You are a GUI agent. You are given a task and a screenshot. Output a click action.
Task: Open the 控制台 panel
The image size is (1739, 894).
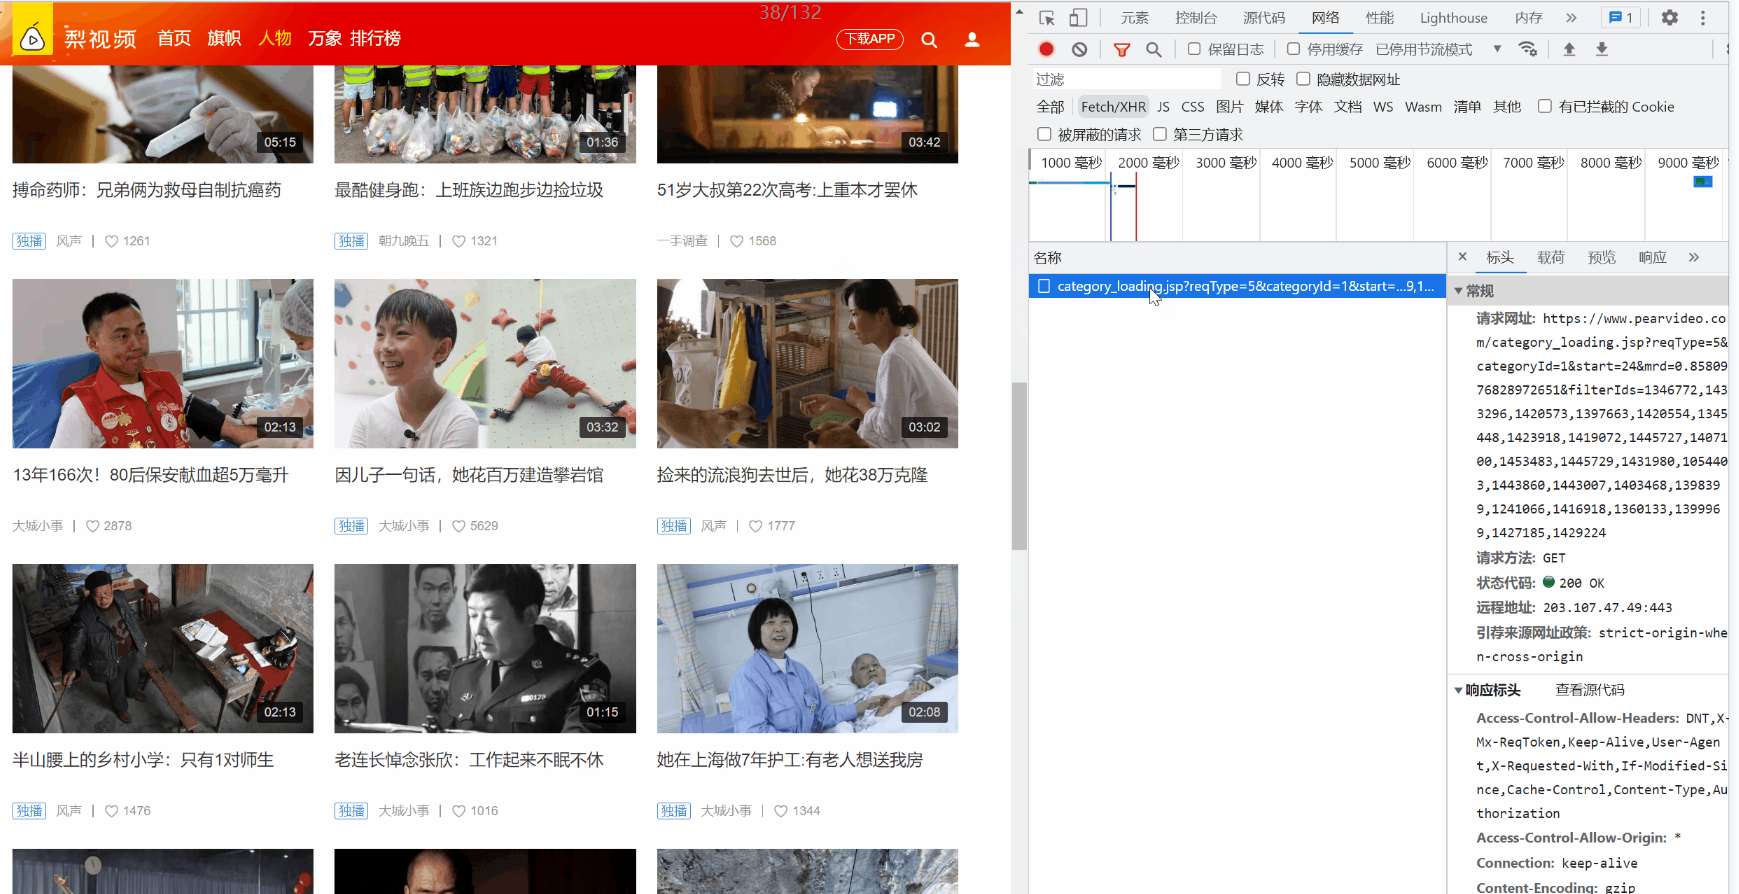click(1196, 18)
